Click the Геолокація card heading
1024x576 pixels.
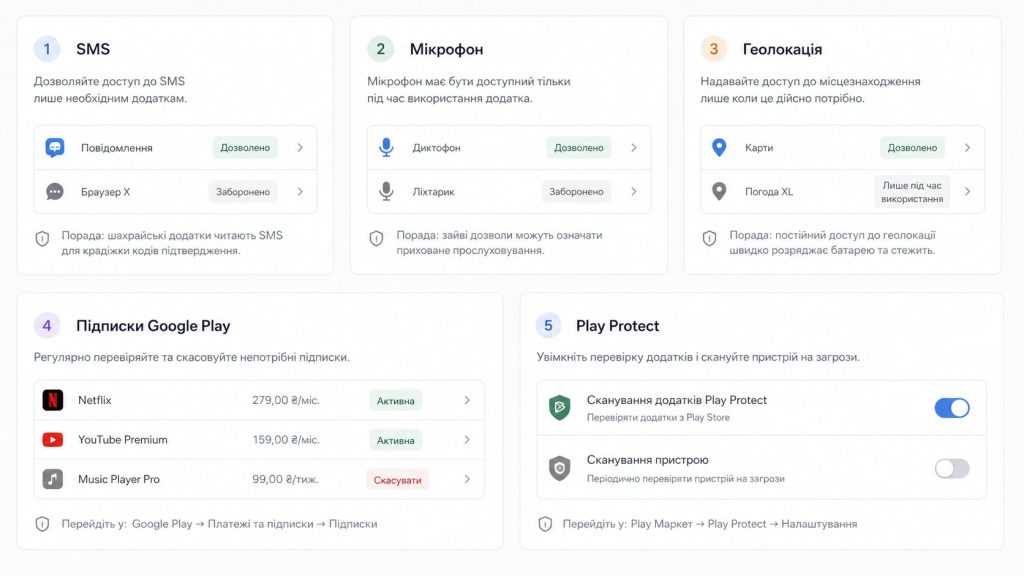(x=782, y=49)
